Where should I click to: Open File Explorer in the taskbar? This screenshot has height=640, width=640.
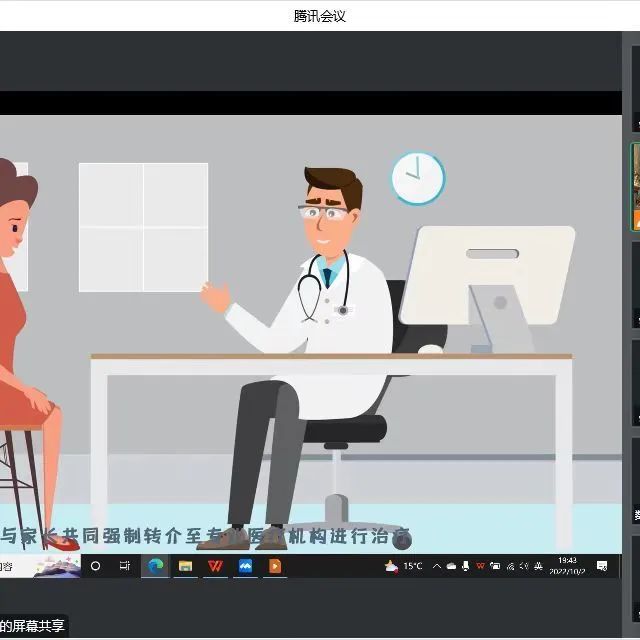coord(185,566)
